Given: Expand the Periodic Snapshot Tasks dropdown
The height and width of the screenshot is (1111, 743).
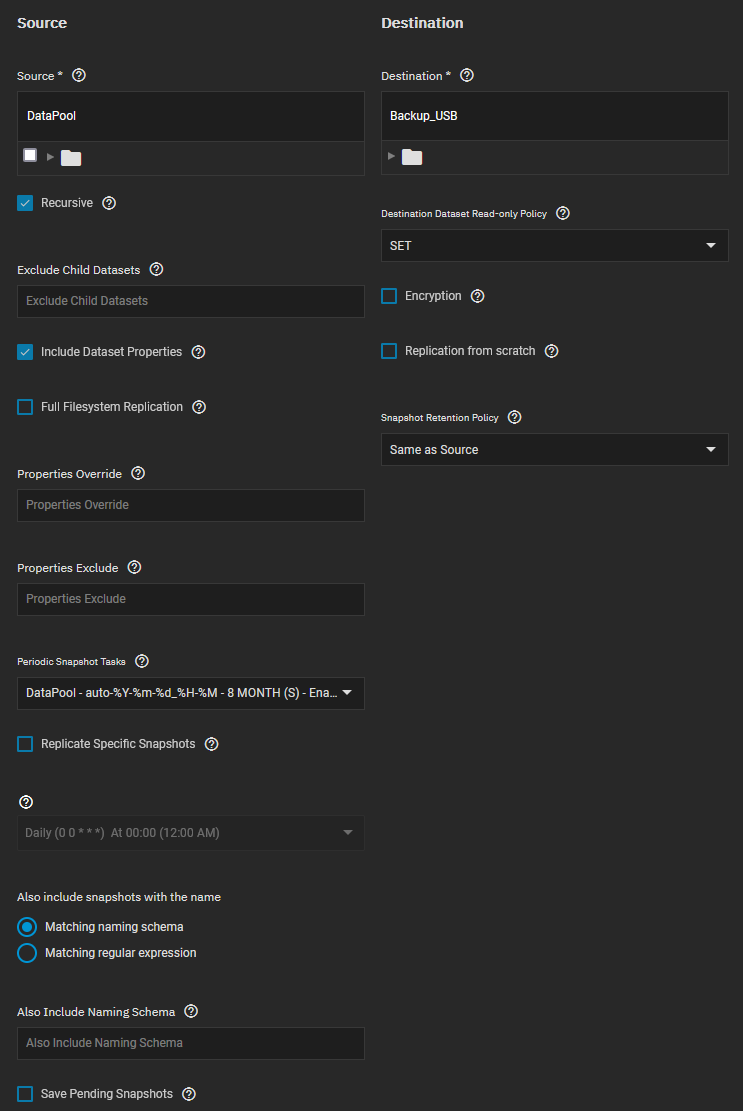Looking at the screenshot, I should coord(190,693).
